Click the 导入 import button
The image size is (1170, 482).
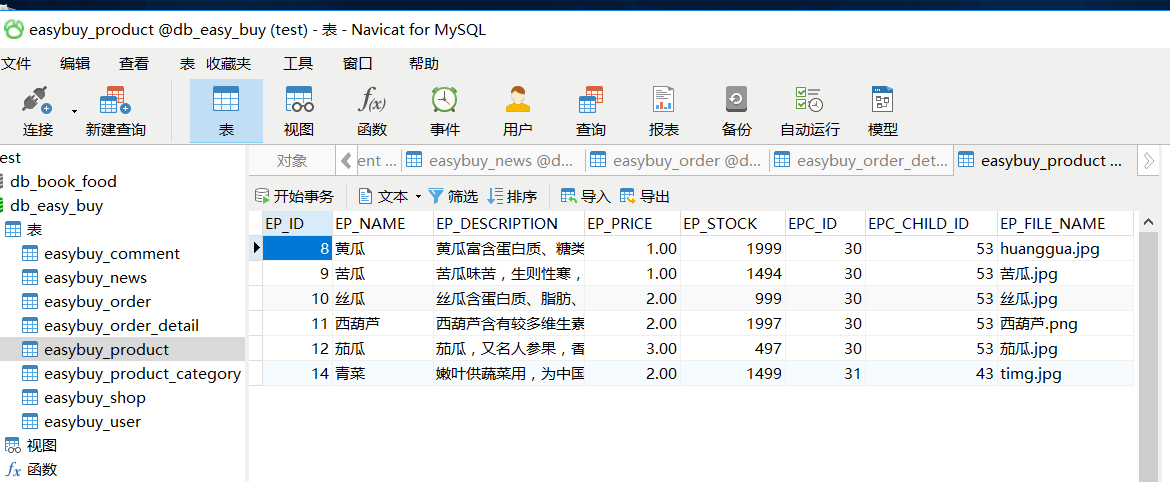pos(586,197)
